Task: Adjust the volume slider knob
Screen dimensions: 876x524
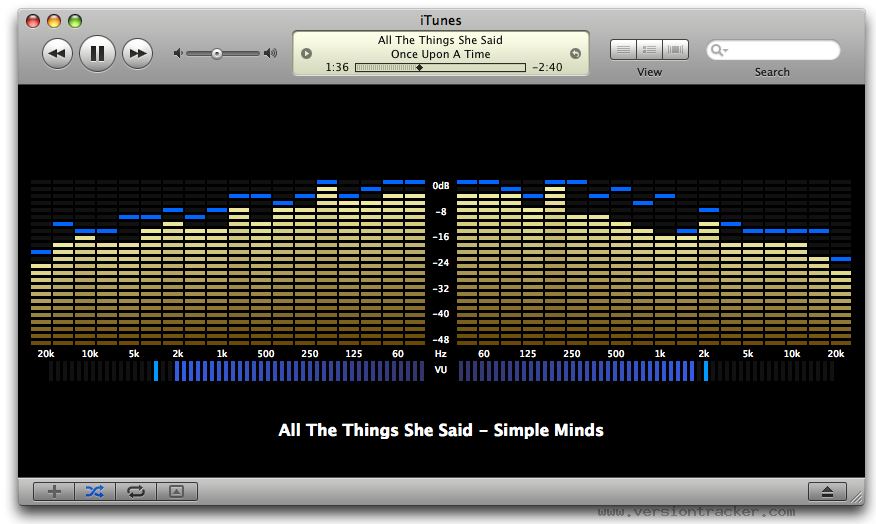Action: 217,54
